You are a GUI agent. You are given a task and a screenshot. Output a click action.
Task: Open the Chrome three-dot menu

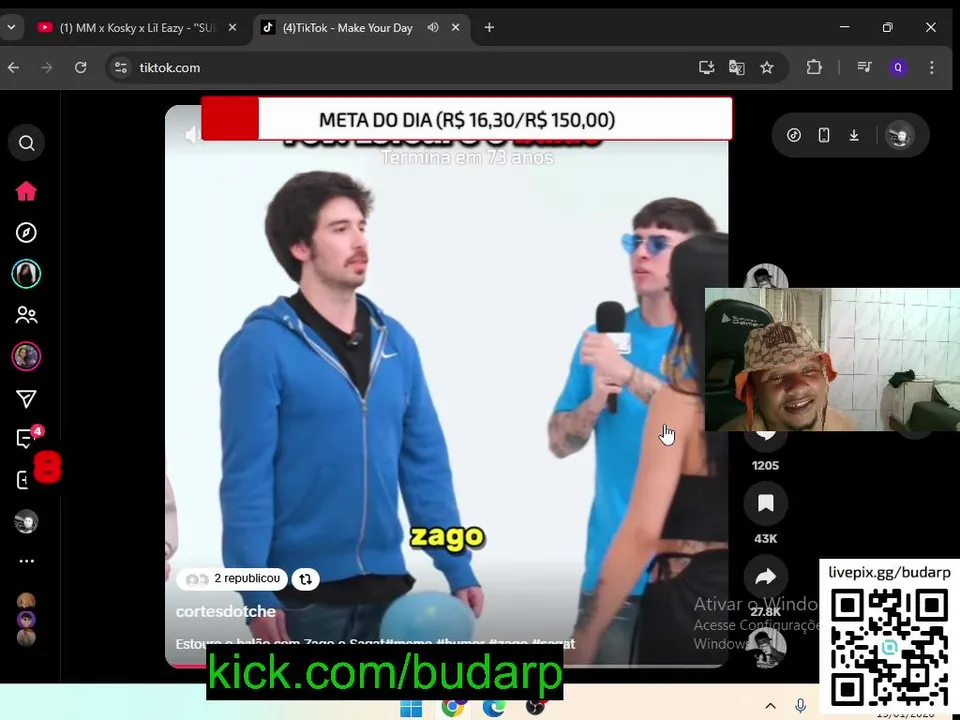(x=931, y=67)
